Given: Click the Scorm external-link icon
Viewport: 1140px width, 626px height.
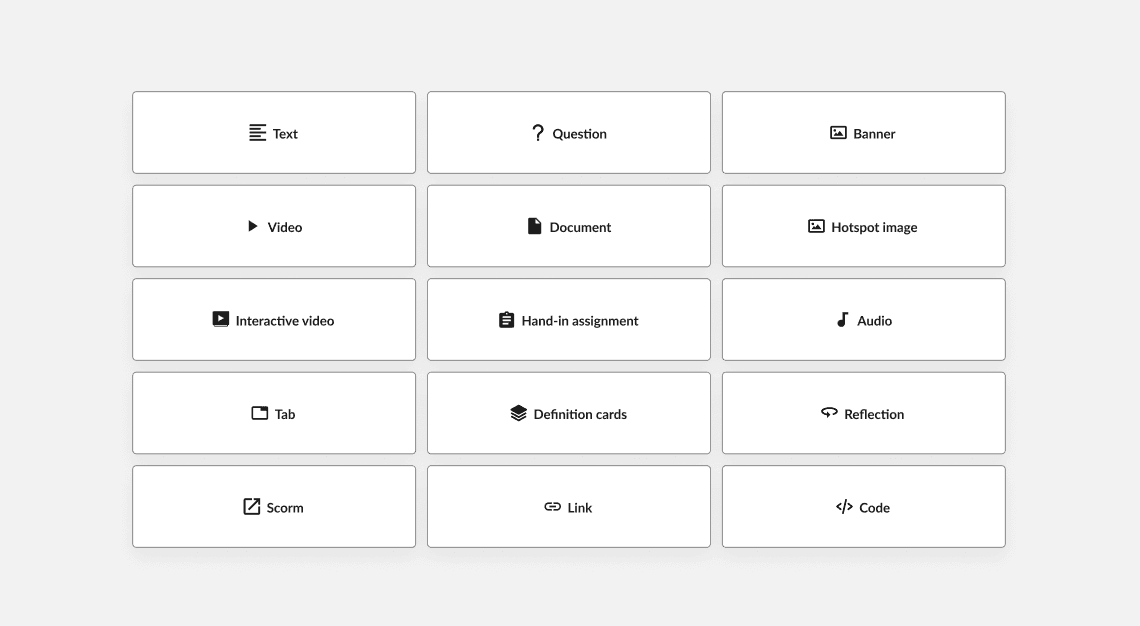Looking at the screenshot, I should click(x=252, y=507).
